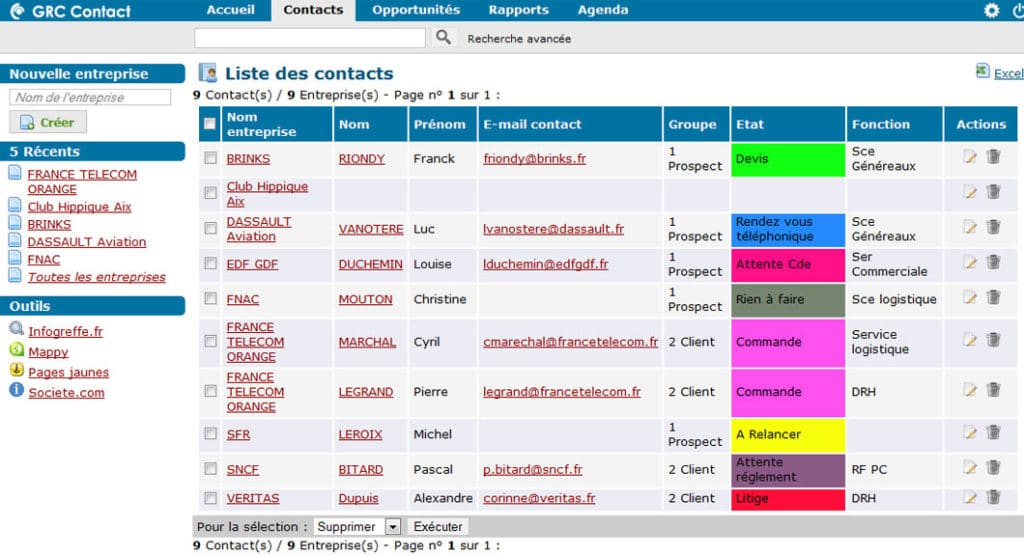The image size is (1024, 556).
Task: Toggle the select-all header checkbox
Action: coord(210,123)
